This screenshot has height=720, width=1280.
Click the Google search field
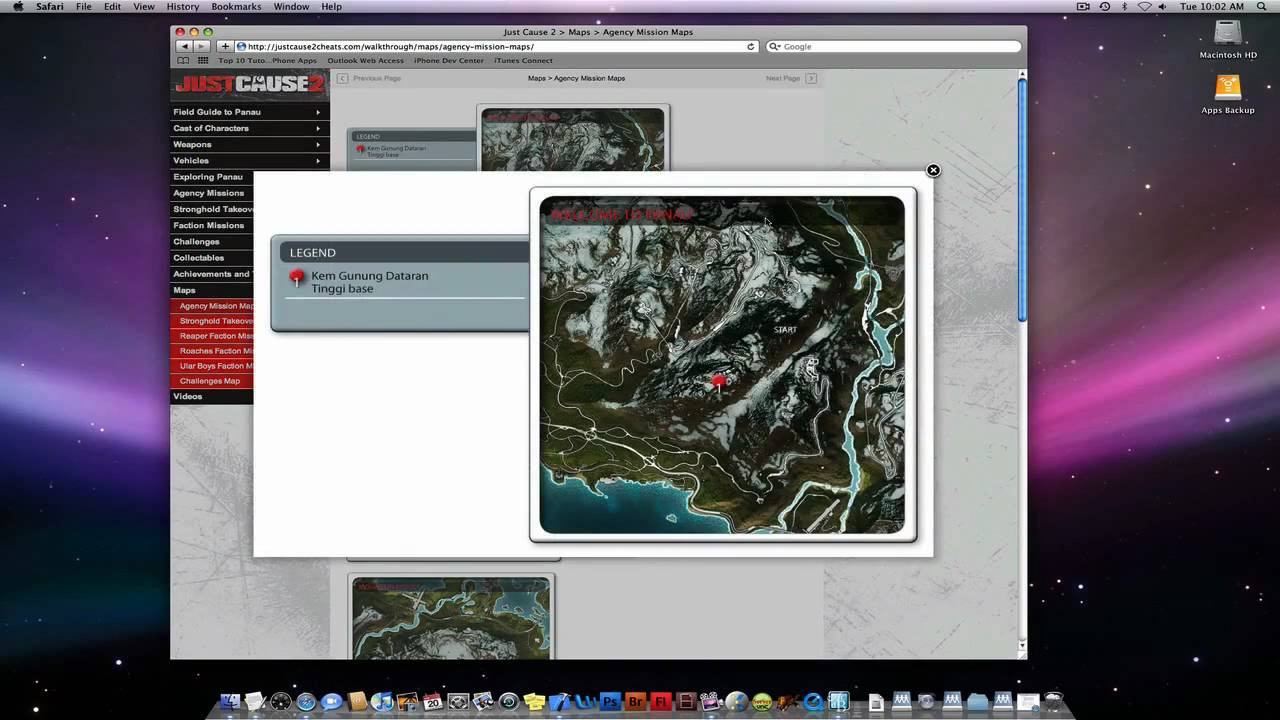click(894, 46)
